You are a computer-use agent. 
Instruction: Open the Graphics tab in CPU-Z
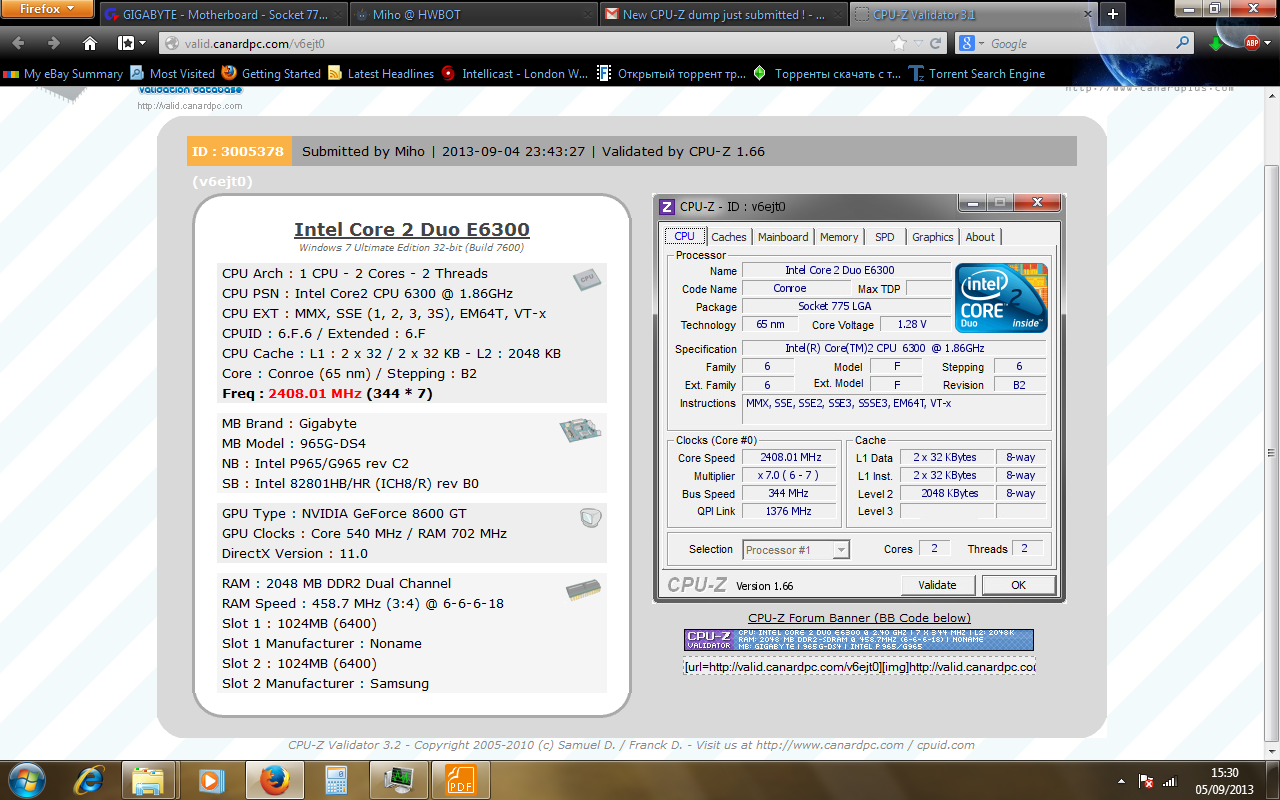(x=933, y=237)
